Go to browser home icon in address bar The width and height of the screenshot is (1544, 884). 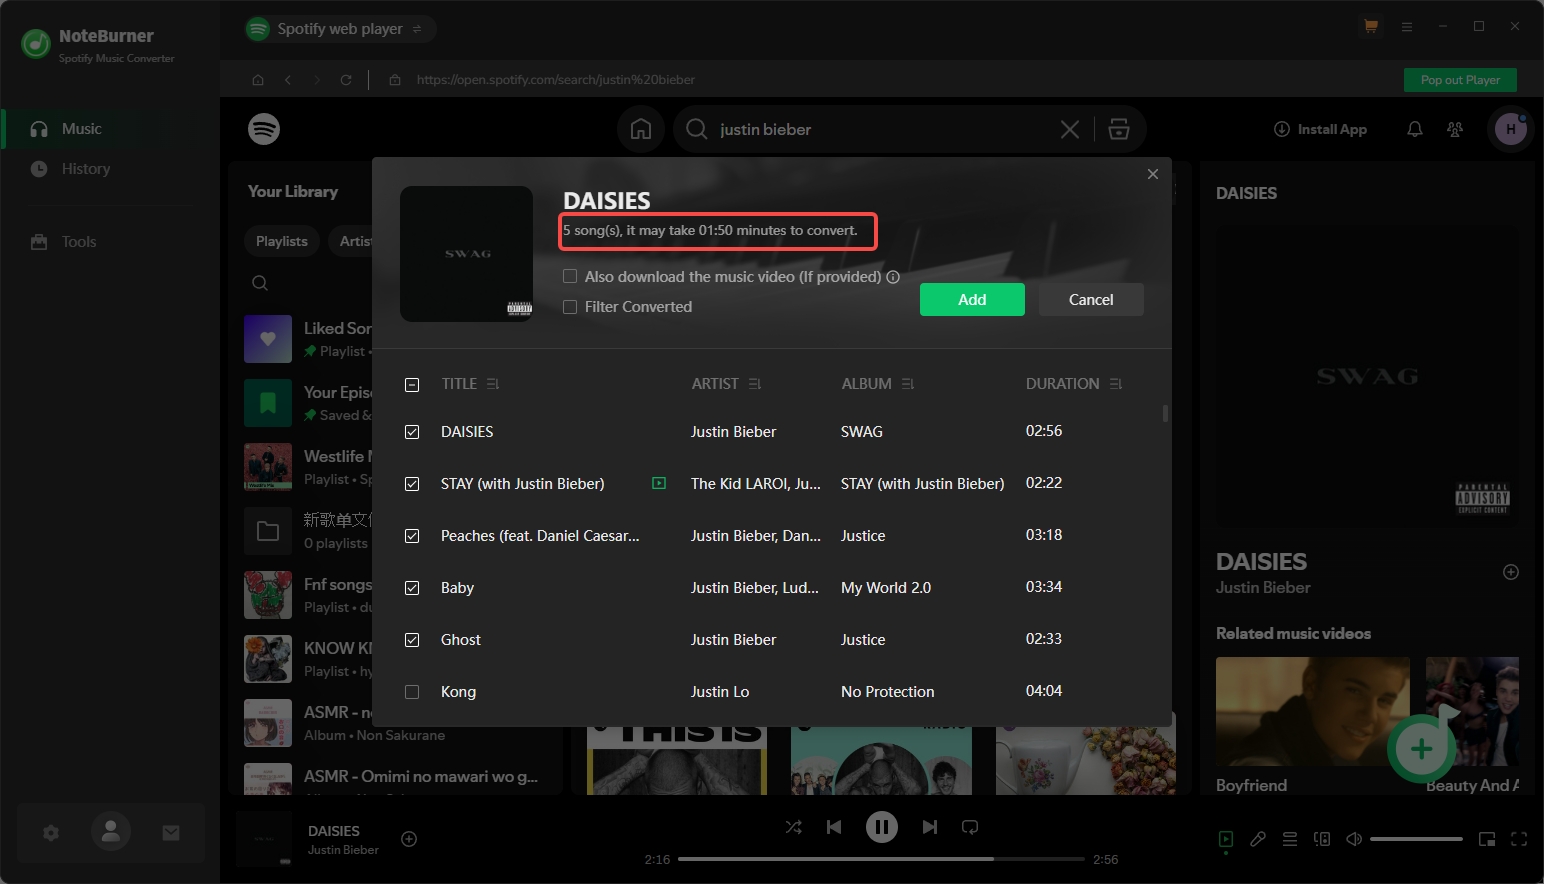click(258, 80)
